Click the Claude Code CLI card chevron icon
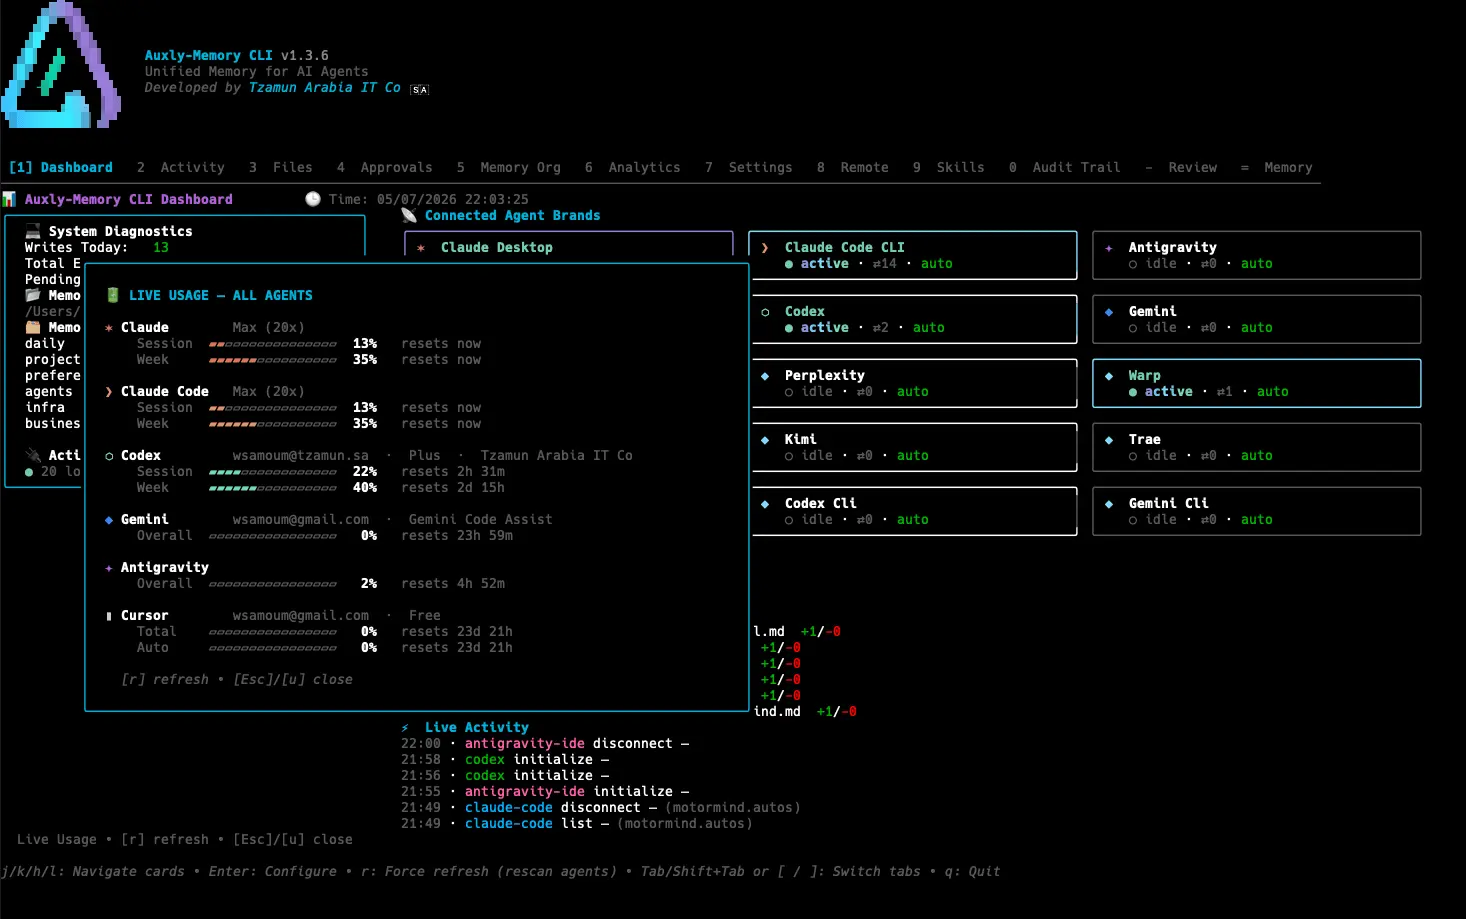The height and width of the screenshot is (919, 1466). 765,248
